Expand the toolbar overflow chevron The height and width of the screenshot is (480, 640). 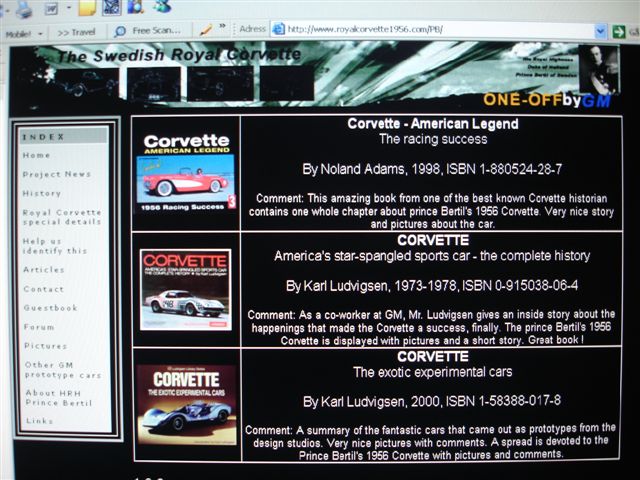[222, 26]
